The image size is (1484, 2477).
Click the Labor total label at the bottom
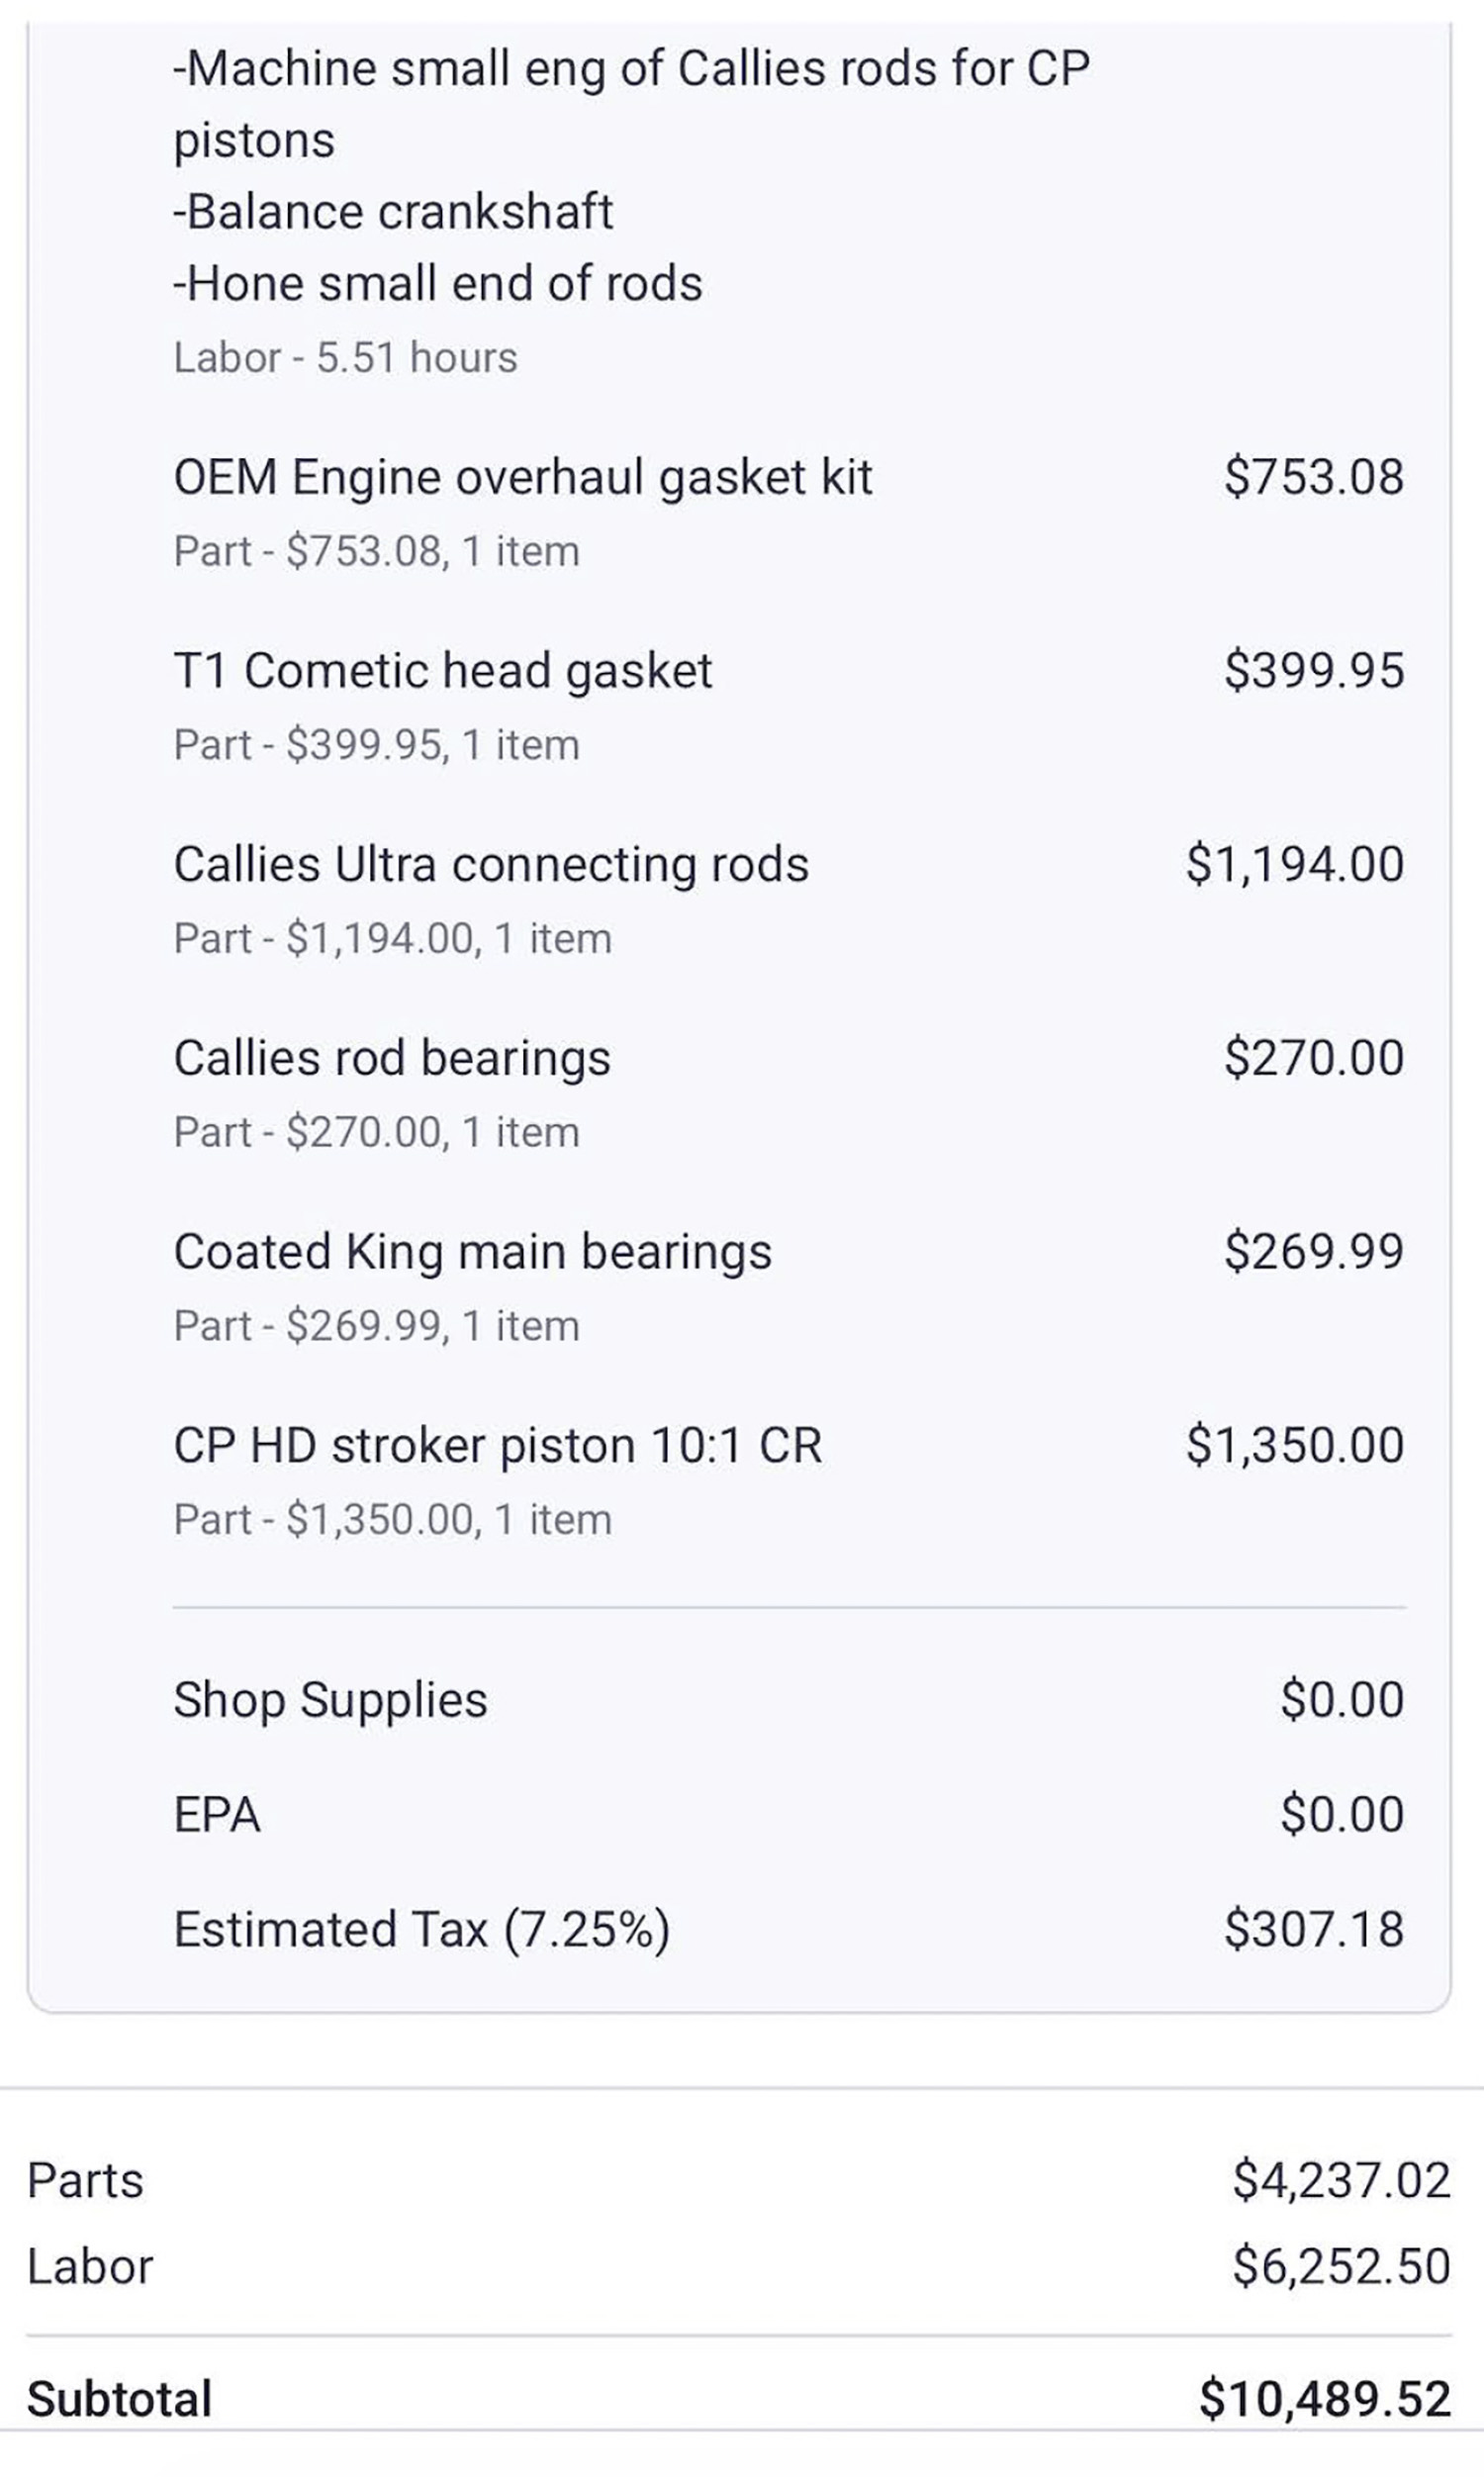pyautogui.click(x=90, y=2267)
